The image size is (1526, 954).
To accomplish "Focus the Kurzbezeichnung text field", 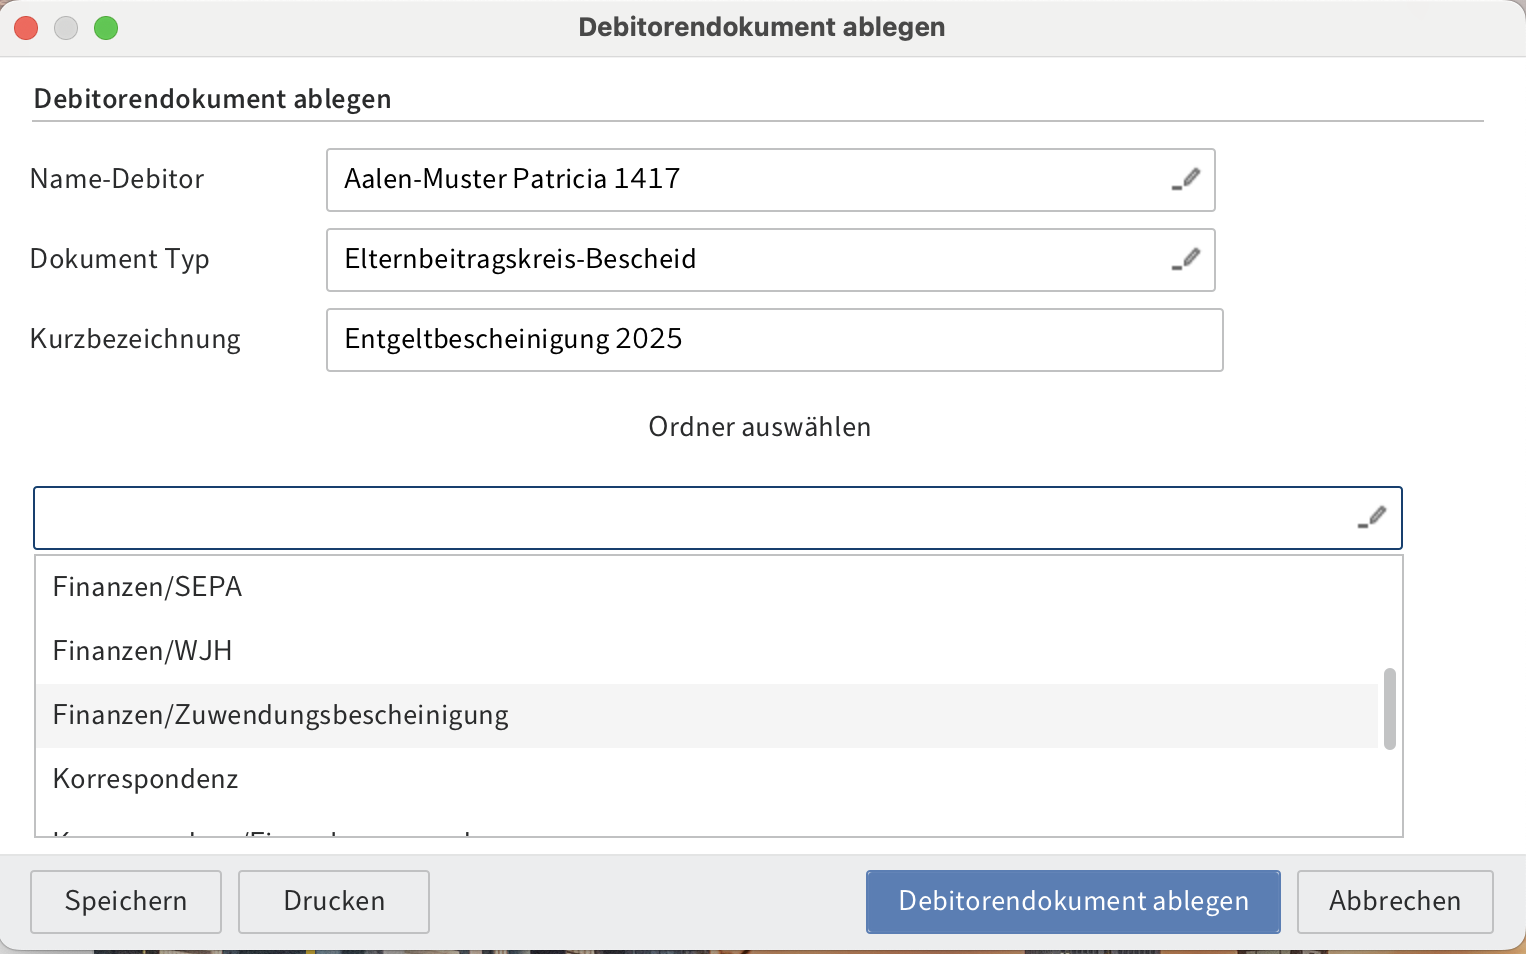I will coord(774,340).
